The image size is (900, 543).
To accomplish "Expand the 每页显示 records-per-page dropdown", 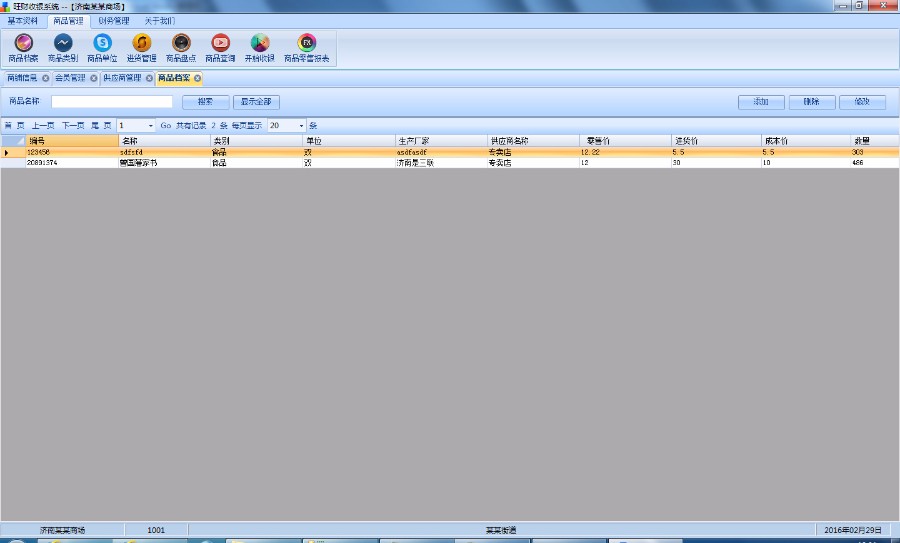I will coord(301,126).
